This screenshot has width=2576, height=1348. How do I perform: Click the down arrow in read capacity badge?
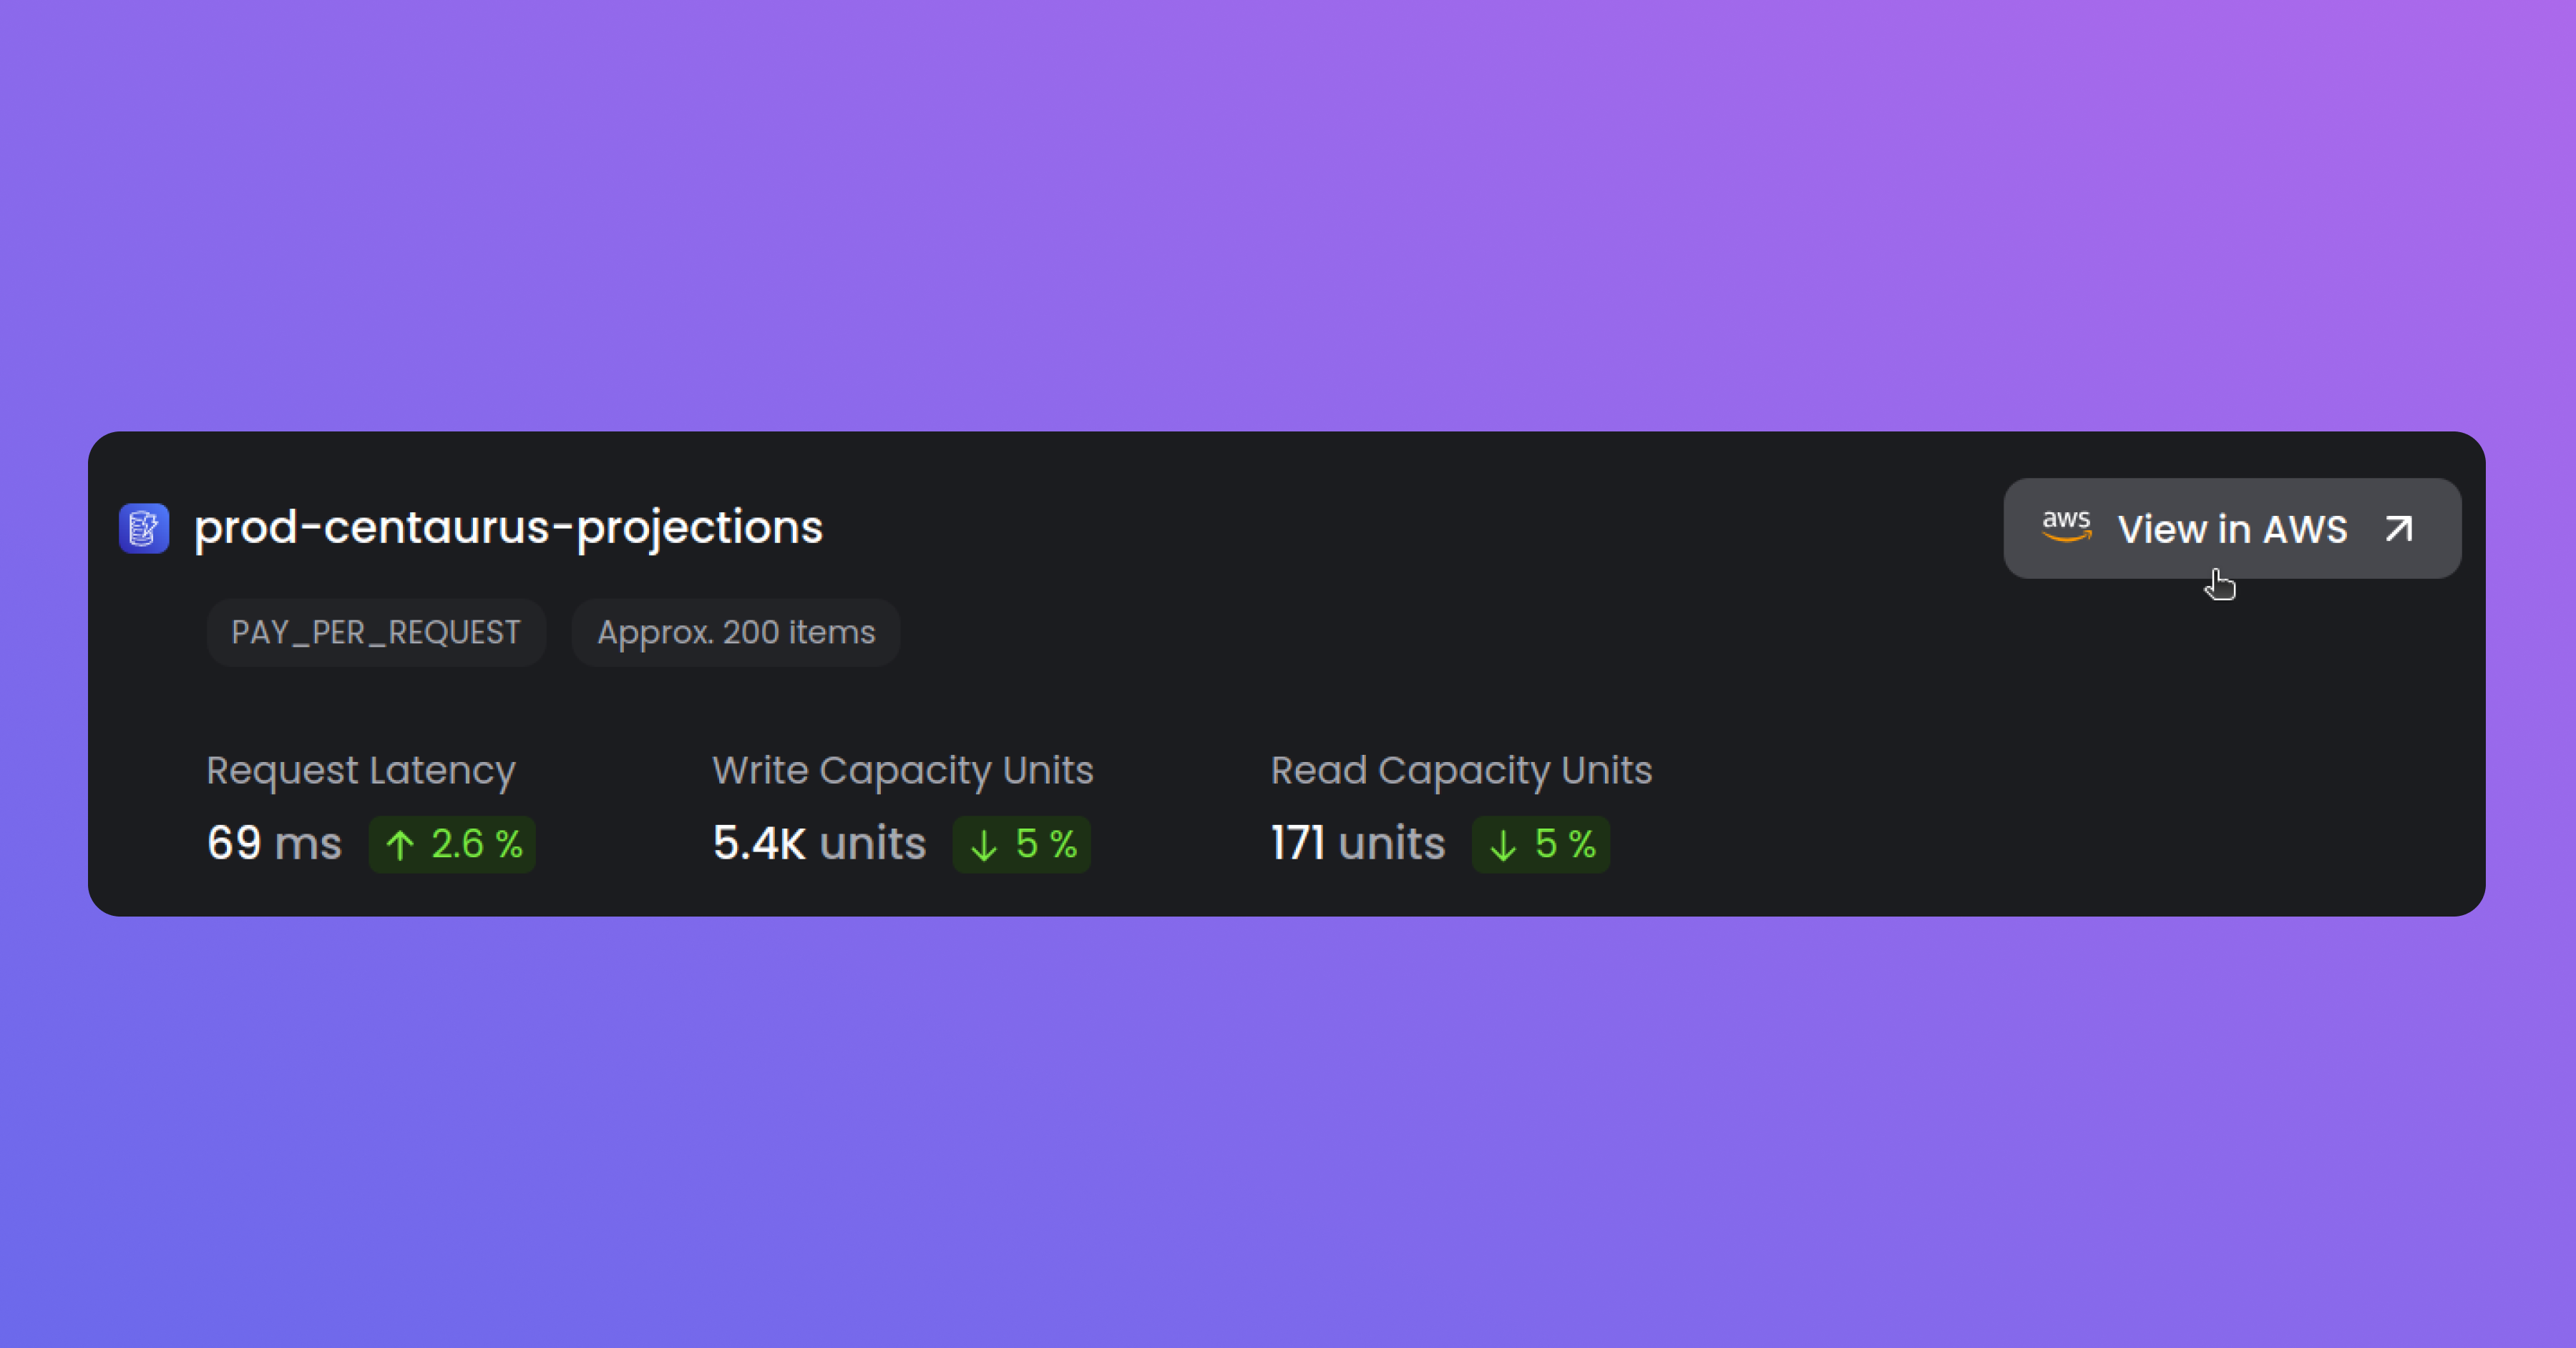(x=1503, y=845)
